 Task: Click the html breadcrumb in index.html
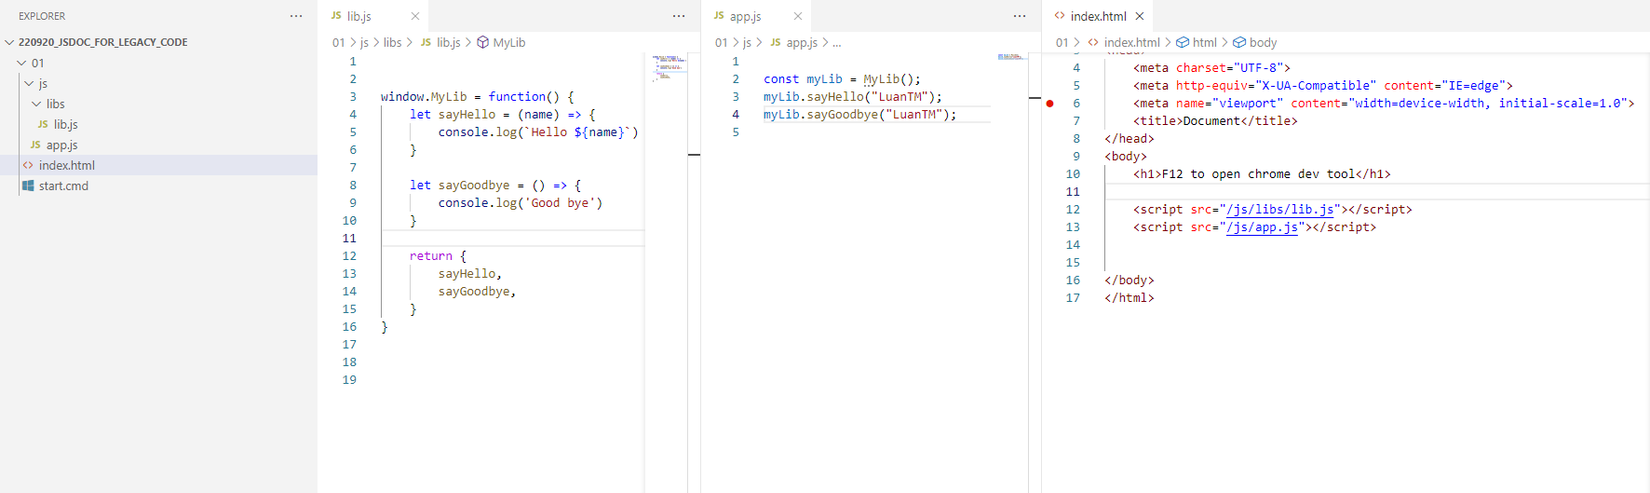(x=1204, y=43)
